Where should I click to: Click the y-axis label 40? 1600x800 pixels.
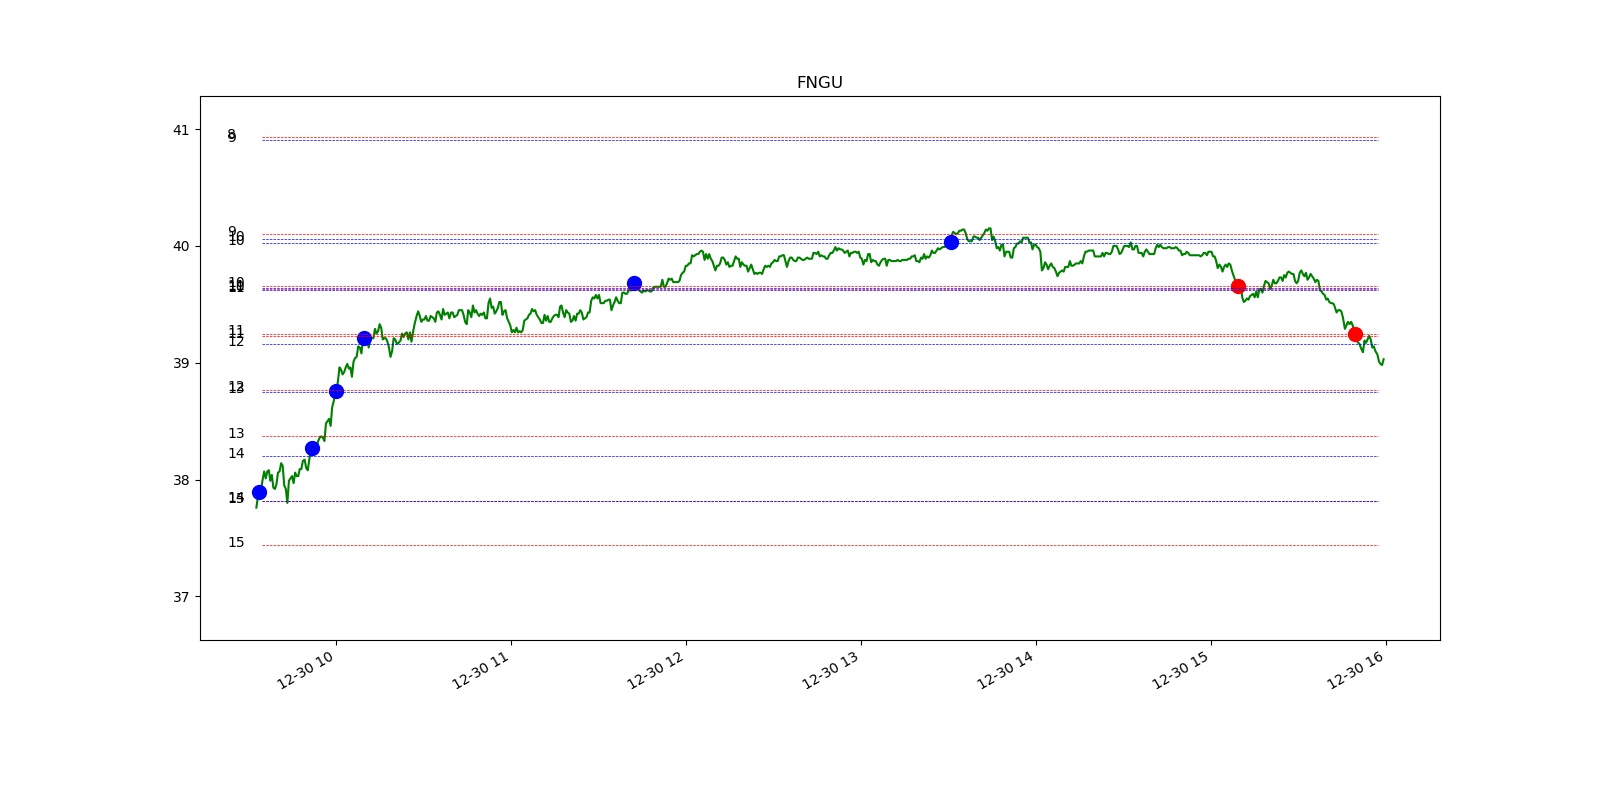tap(180, 246)
